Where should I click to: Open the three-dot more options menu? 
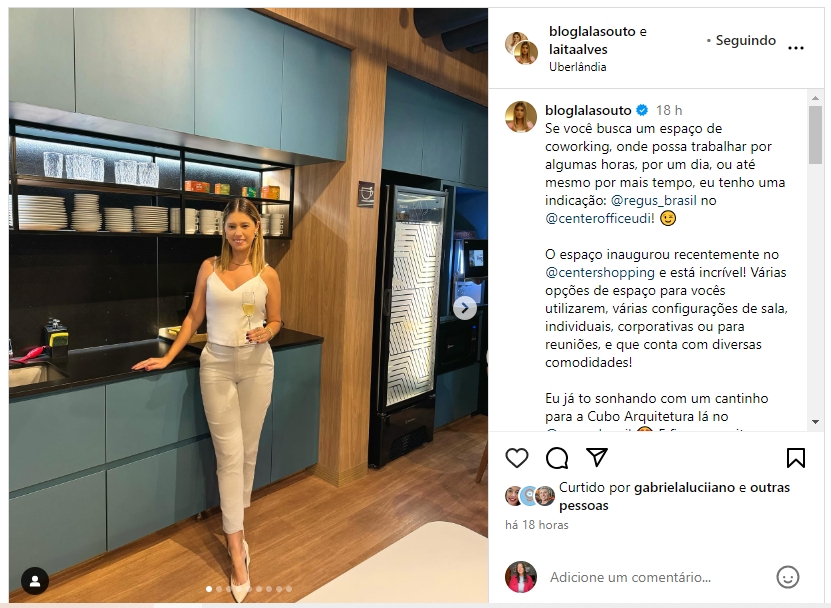click(x=795, y=48)
